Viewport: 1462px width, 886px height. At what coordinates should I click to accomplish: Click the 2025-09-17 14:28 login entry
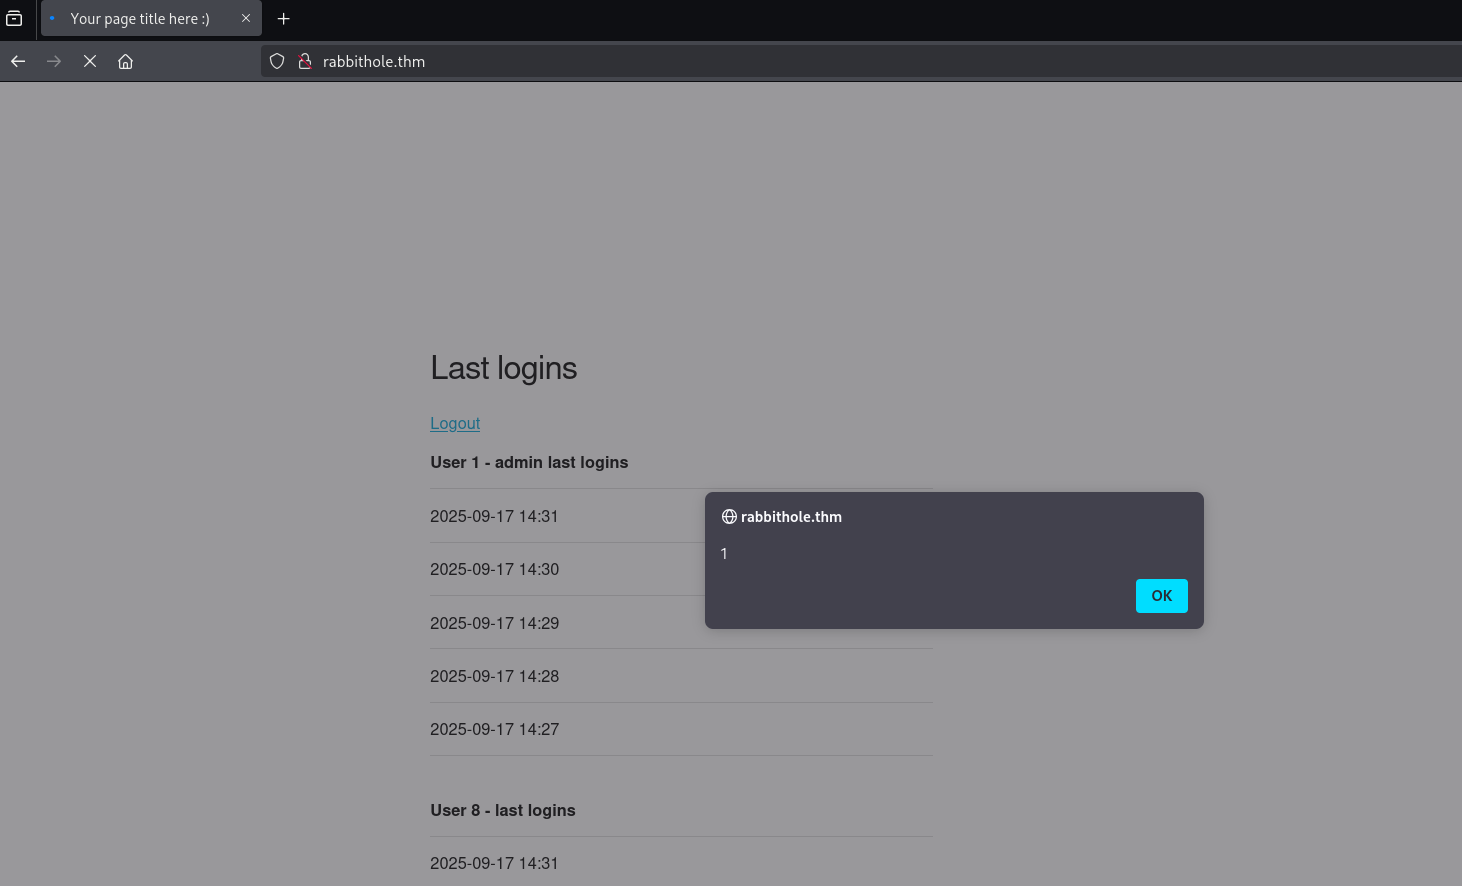coord(494,676)
